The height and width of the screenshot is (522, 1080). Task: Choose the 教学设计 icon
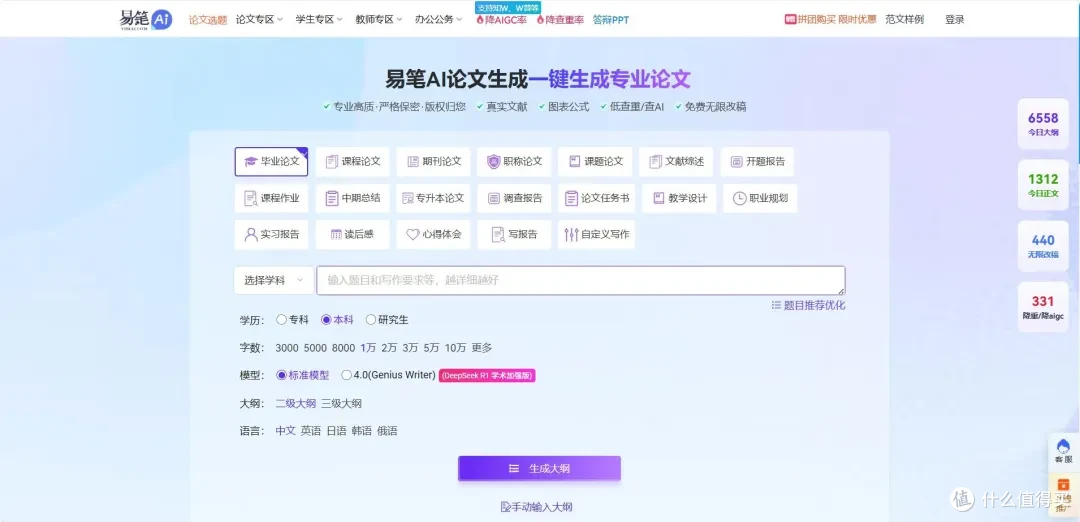658,198
